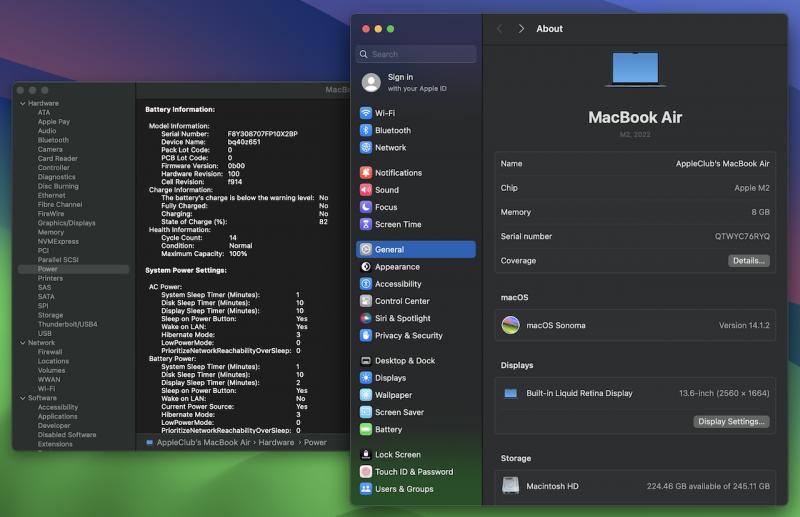800x517 pixels.
Task: Select the Network globe icon
Action: 366,147
